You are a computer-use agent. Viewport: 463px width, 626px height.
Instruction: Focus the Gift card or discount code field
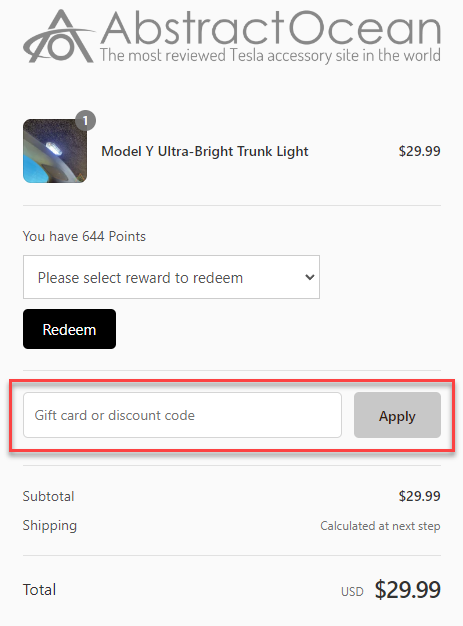pyautogui.click(x=182, y=415)
